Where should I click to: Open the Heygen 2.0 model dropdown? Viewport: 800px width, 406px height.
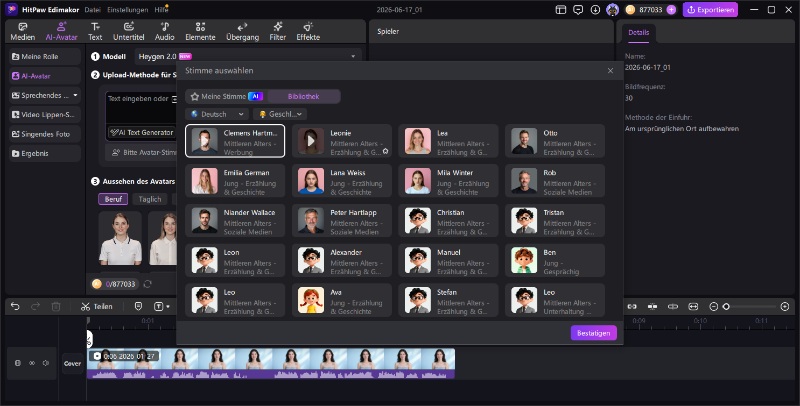(247, 57)
